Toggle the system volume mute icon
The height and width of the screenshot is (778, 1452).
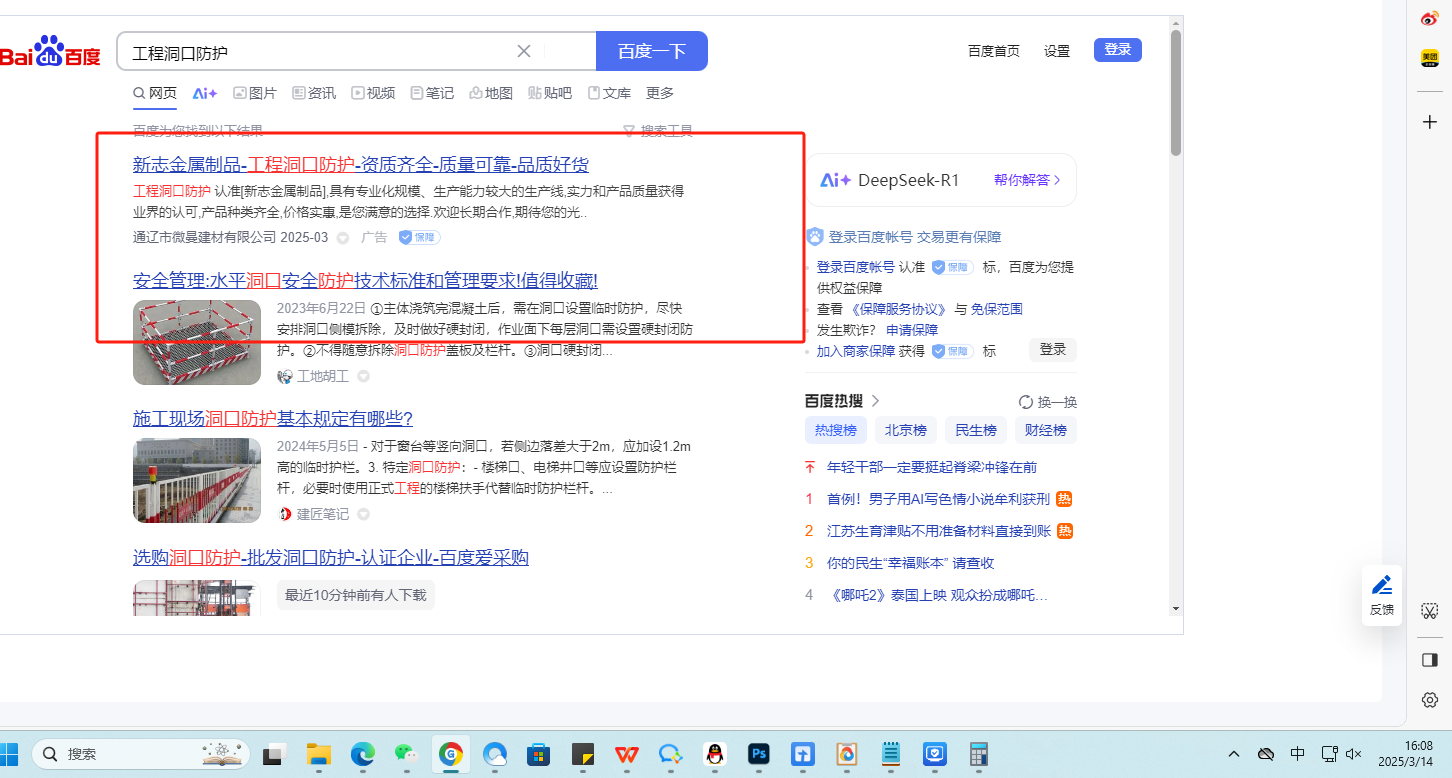coord(1354,754)
